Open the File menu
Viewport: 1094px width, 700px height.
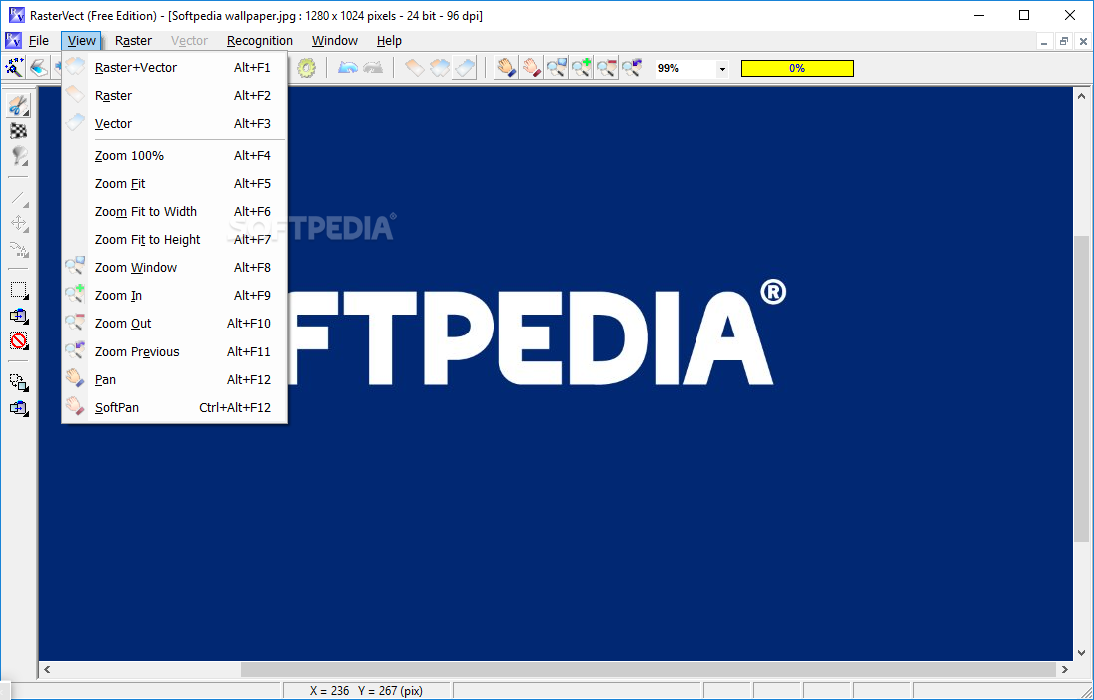click(x=38, y=40)
